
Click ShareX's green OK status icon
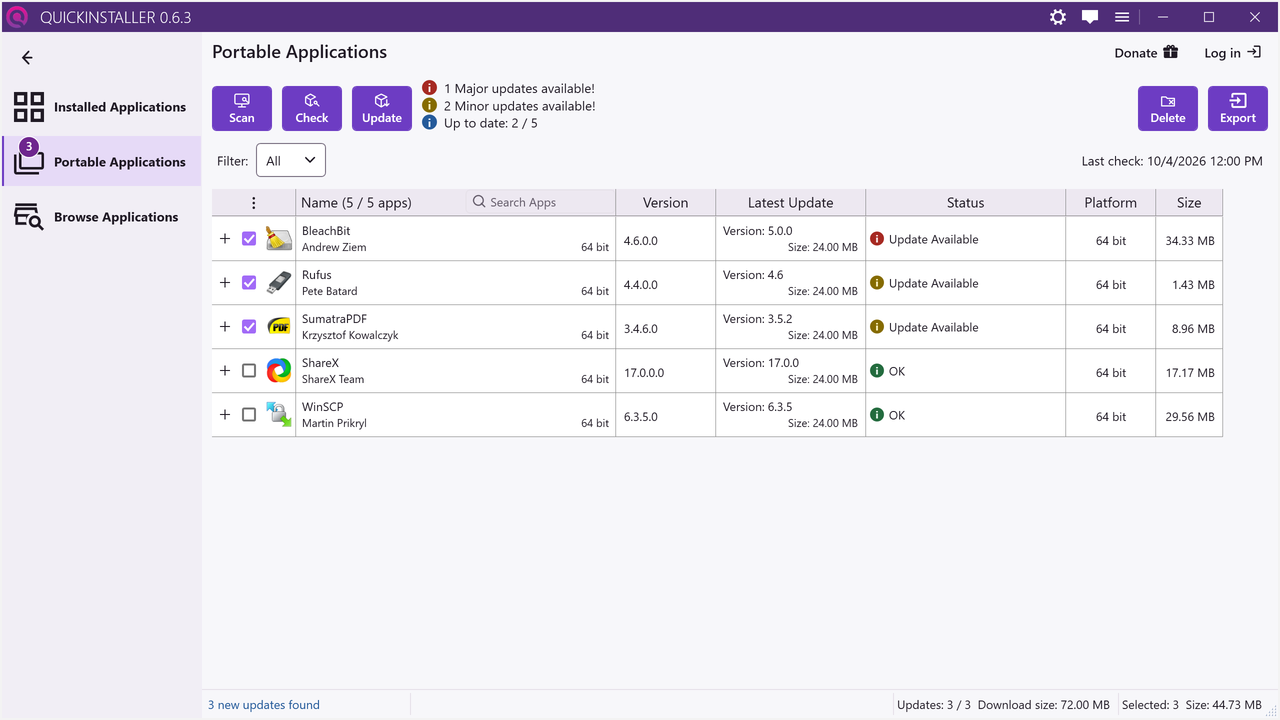click(877, 371)
